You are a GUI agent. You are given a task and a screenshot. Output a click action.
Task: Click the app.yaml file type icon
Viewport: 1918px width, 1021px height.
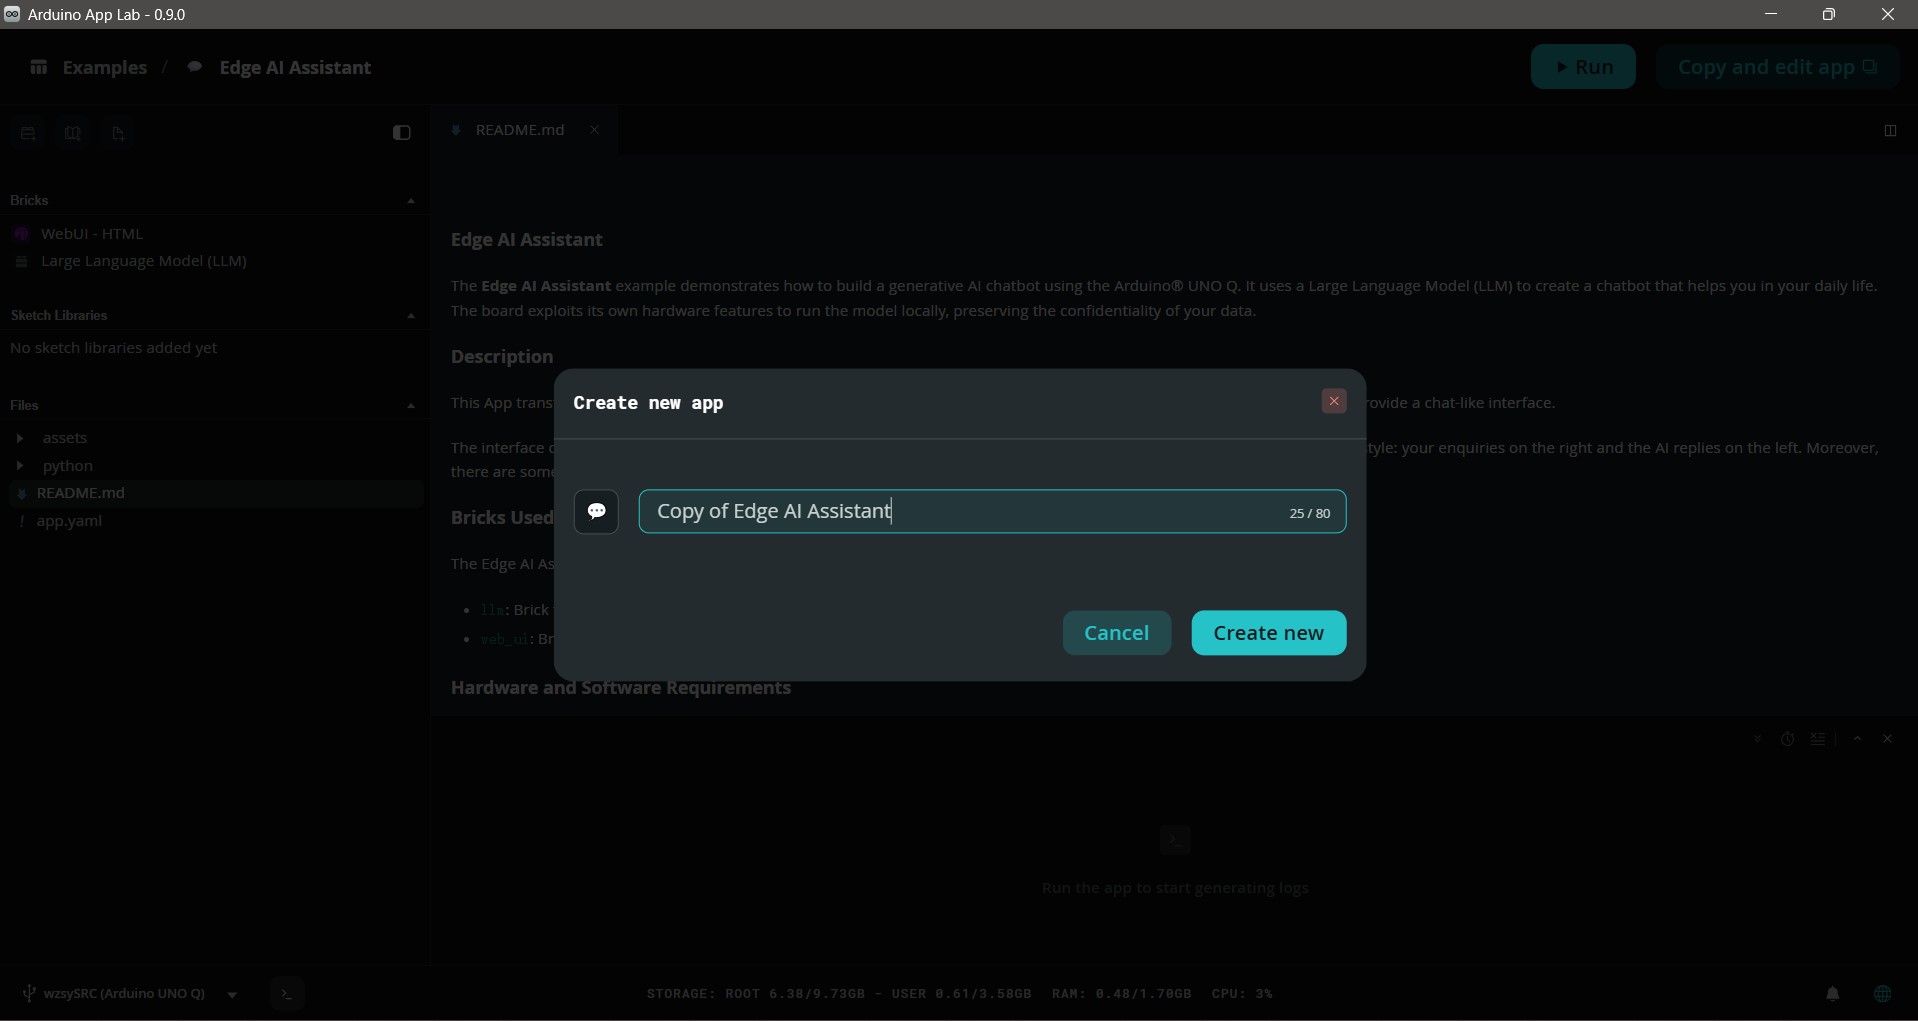[x=22, y=521]
